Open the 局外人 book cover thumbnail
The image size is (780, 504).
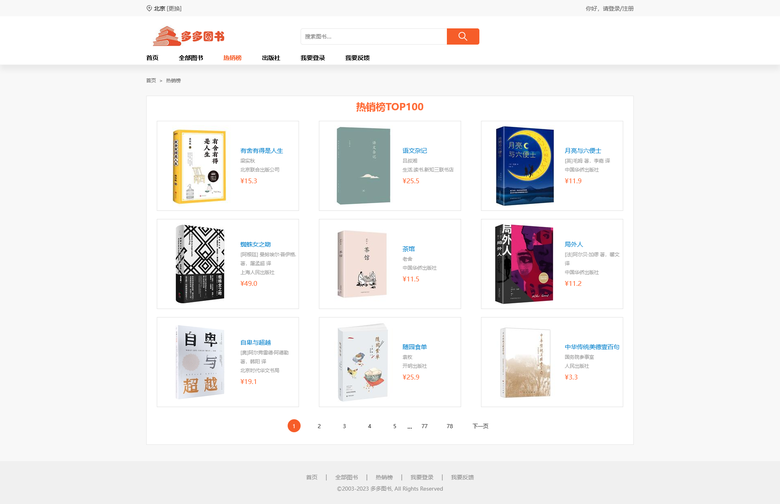[524, 264]
